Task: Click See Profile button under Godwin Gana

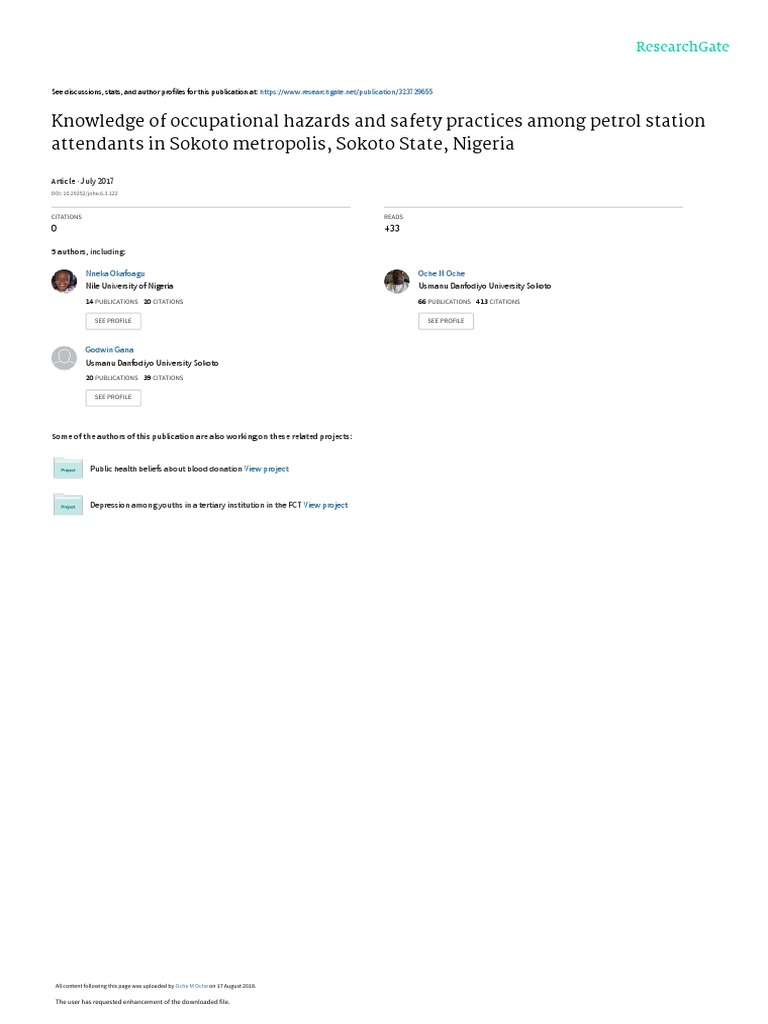Action: (113, 397)
